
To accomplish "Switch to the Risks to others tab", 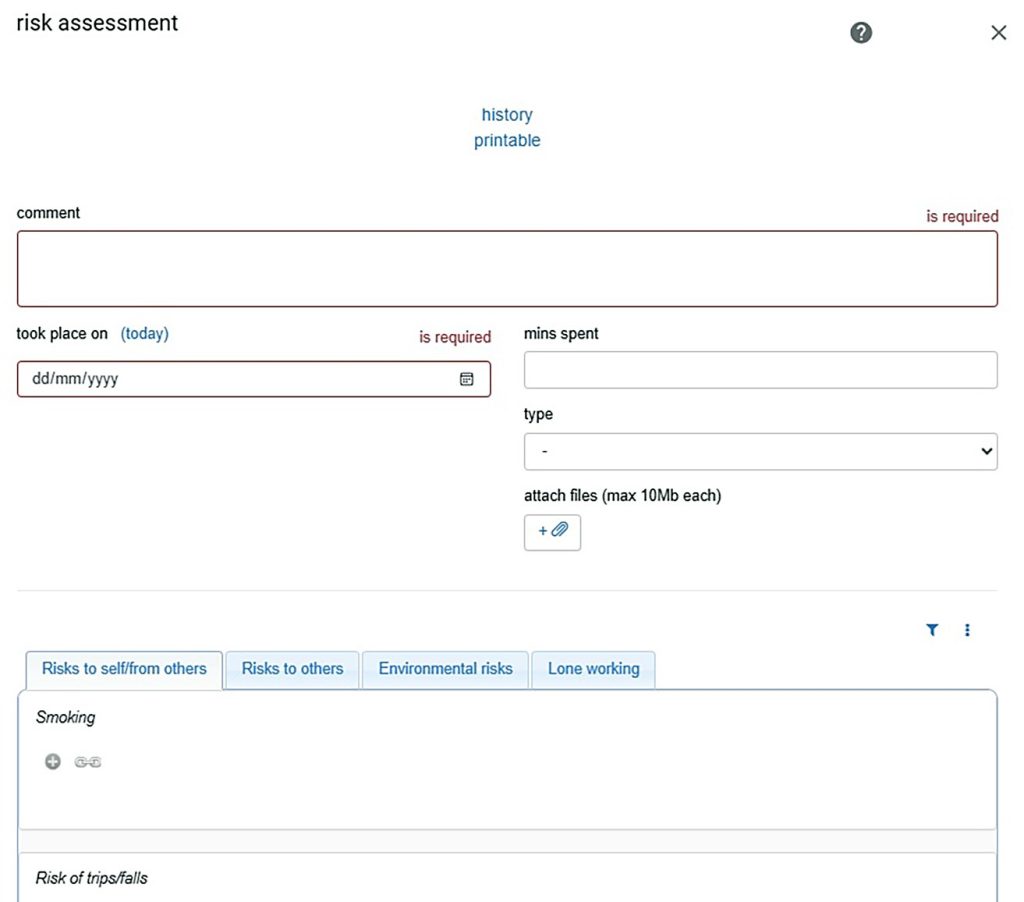I will (292, 669).
